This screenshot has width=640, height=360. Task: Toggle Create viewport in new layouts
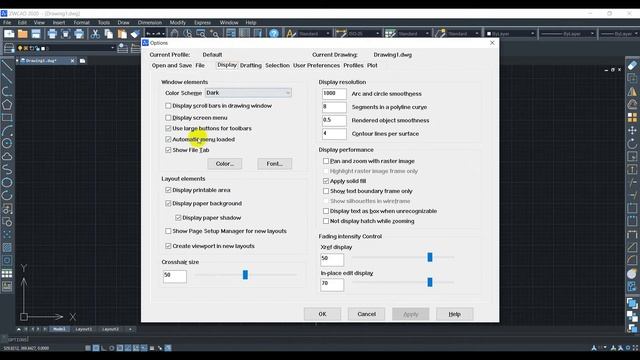[x=168, y=246]
